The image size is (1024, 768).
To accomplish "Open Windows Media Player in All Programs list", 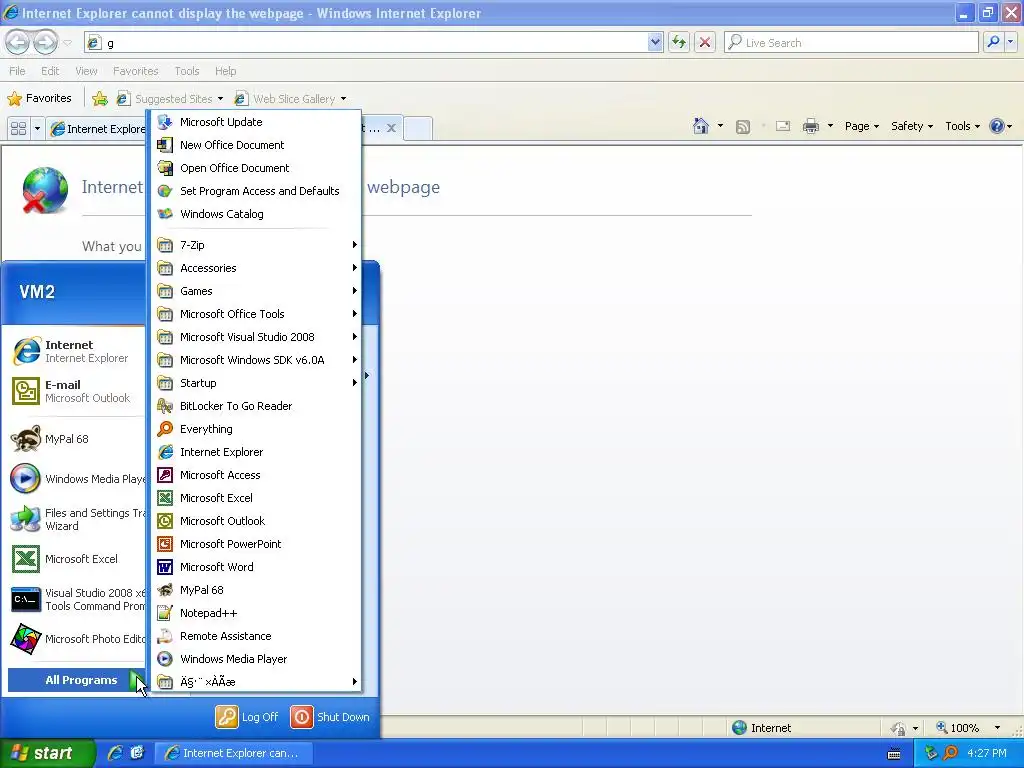I will click(x=256, y=659).
